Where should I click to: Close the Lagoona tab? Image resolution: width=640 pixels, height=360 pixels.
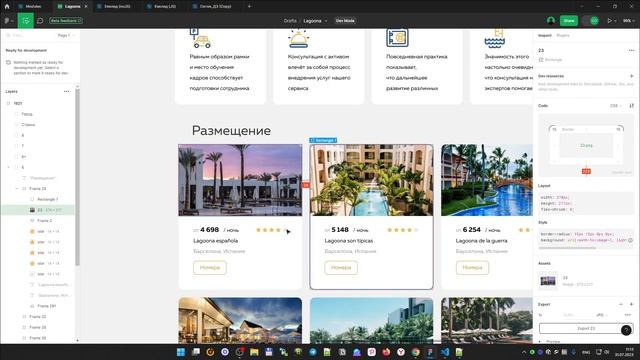point(86,6)
